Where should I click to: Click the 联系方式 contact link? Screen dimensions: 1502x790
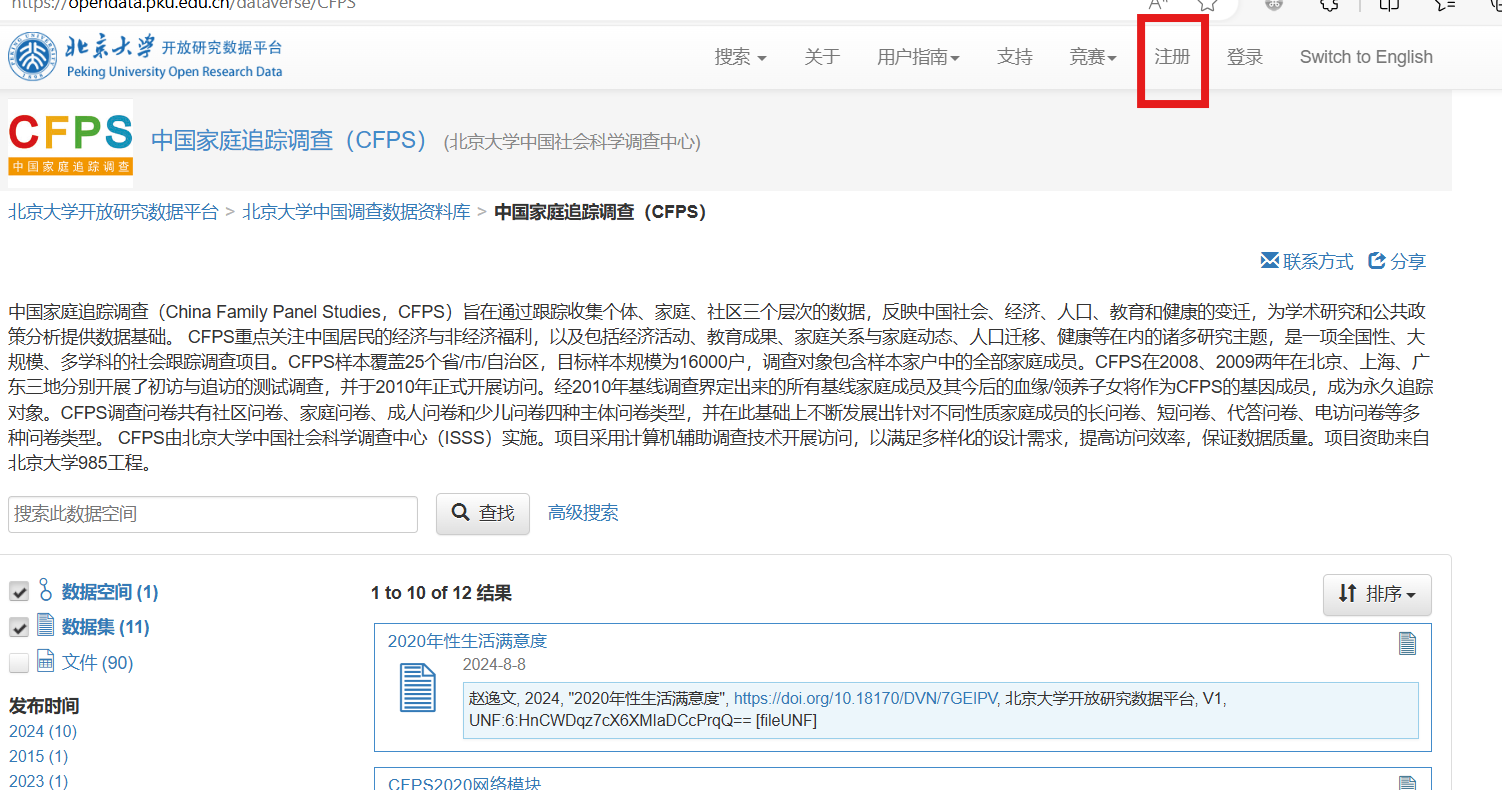click(x=1318, y=261)
